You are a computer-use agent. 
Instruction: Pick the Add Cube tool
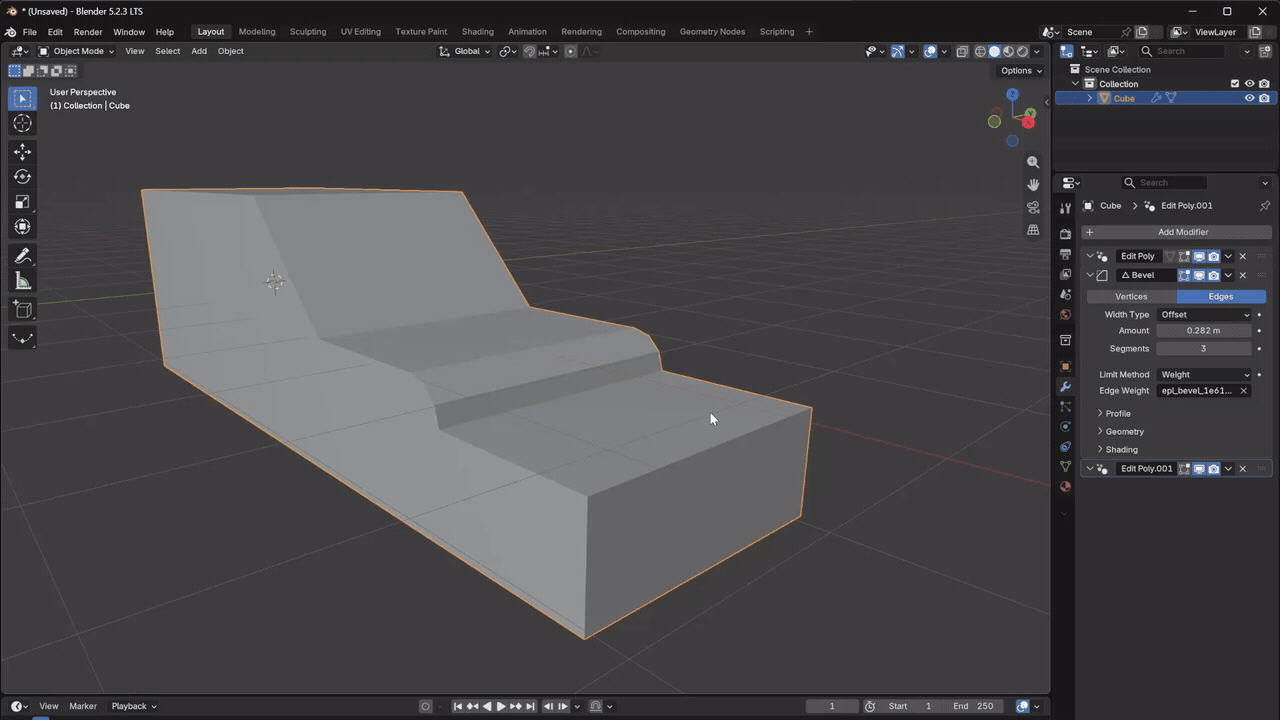22,310
